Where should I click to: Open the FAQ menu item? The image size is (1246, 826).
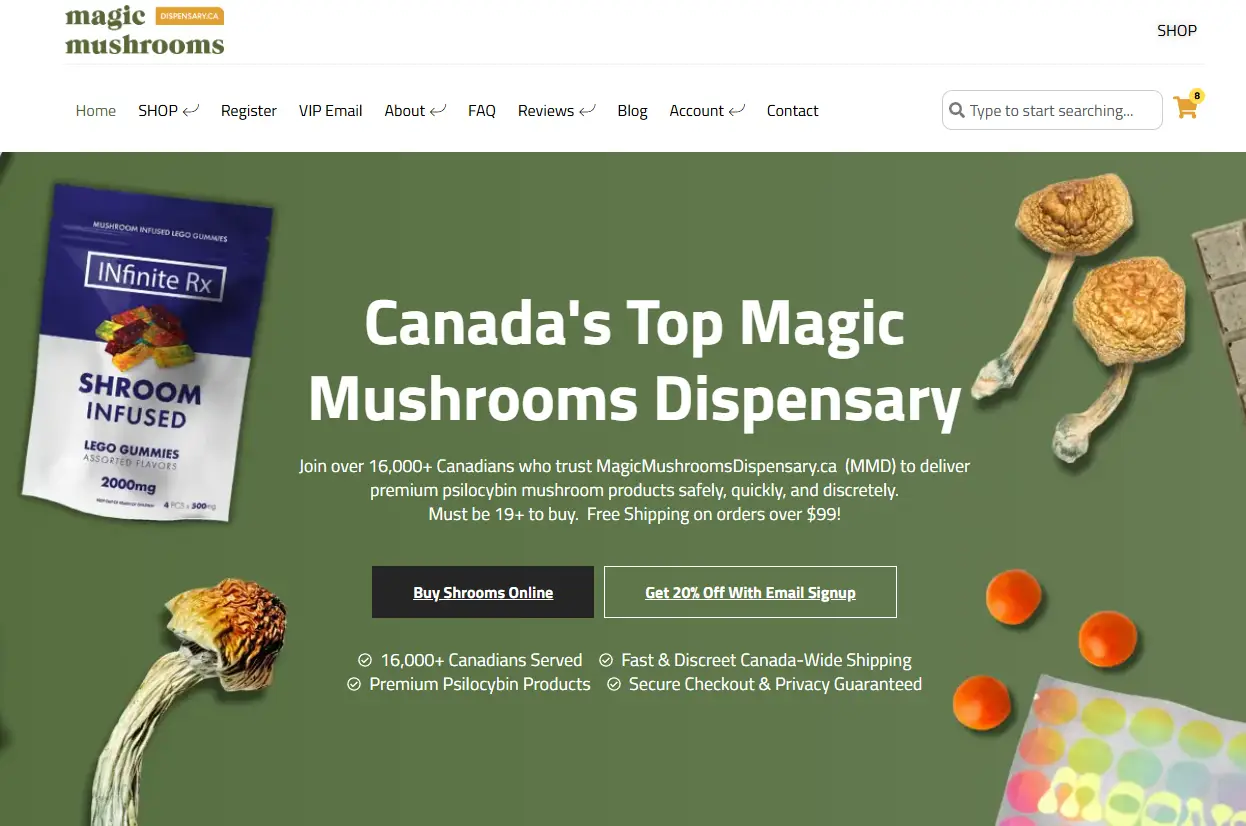[x=482, y=110]
